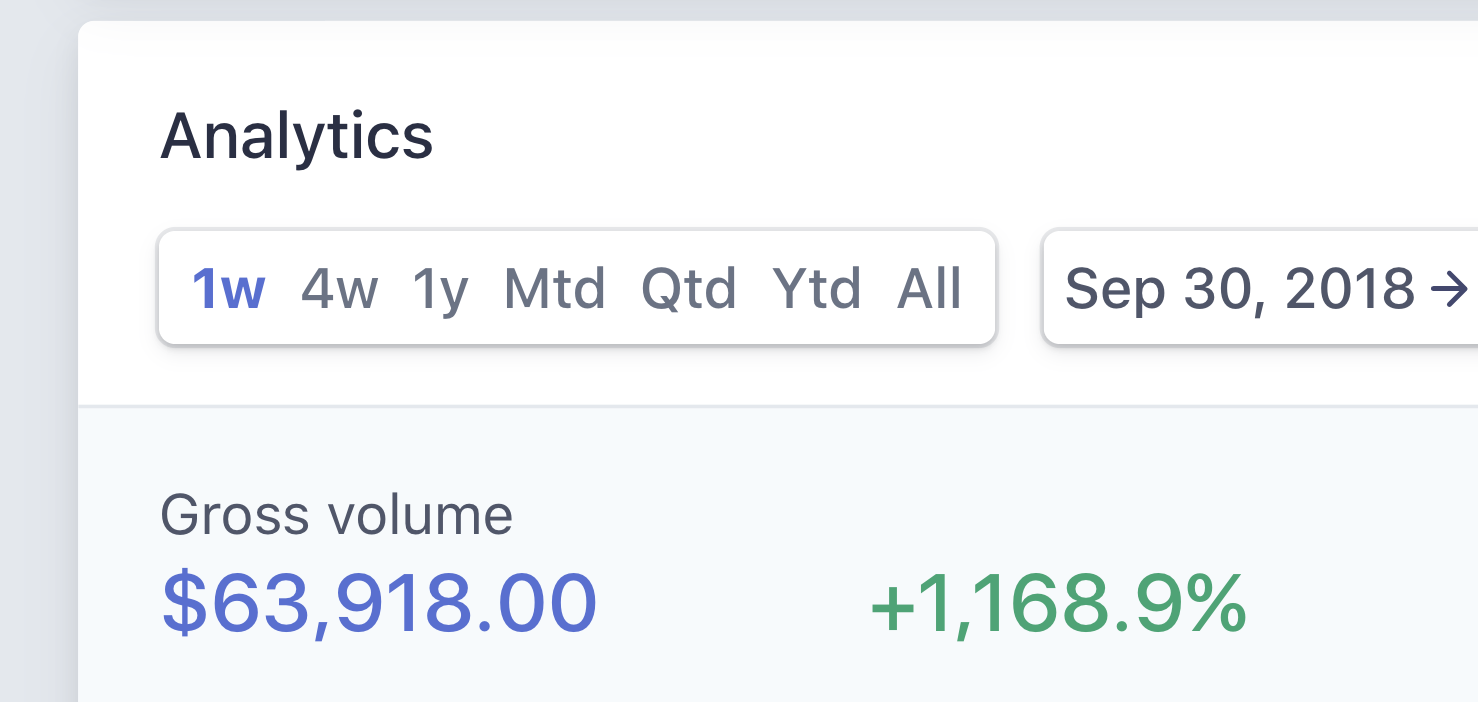1478x702 pixels.
Task: Pick the Ytd time range
Action: pos(816,289)
